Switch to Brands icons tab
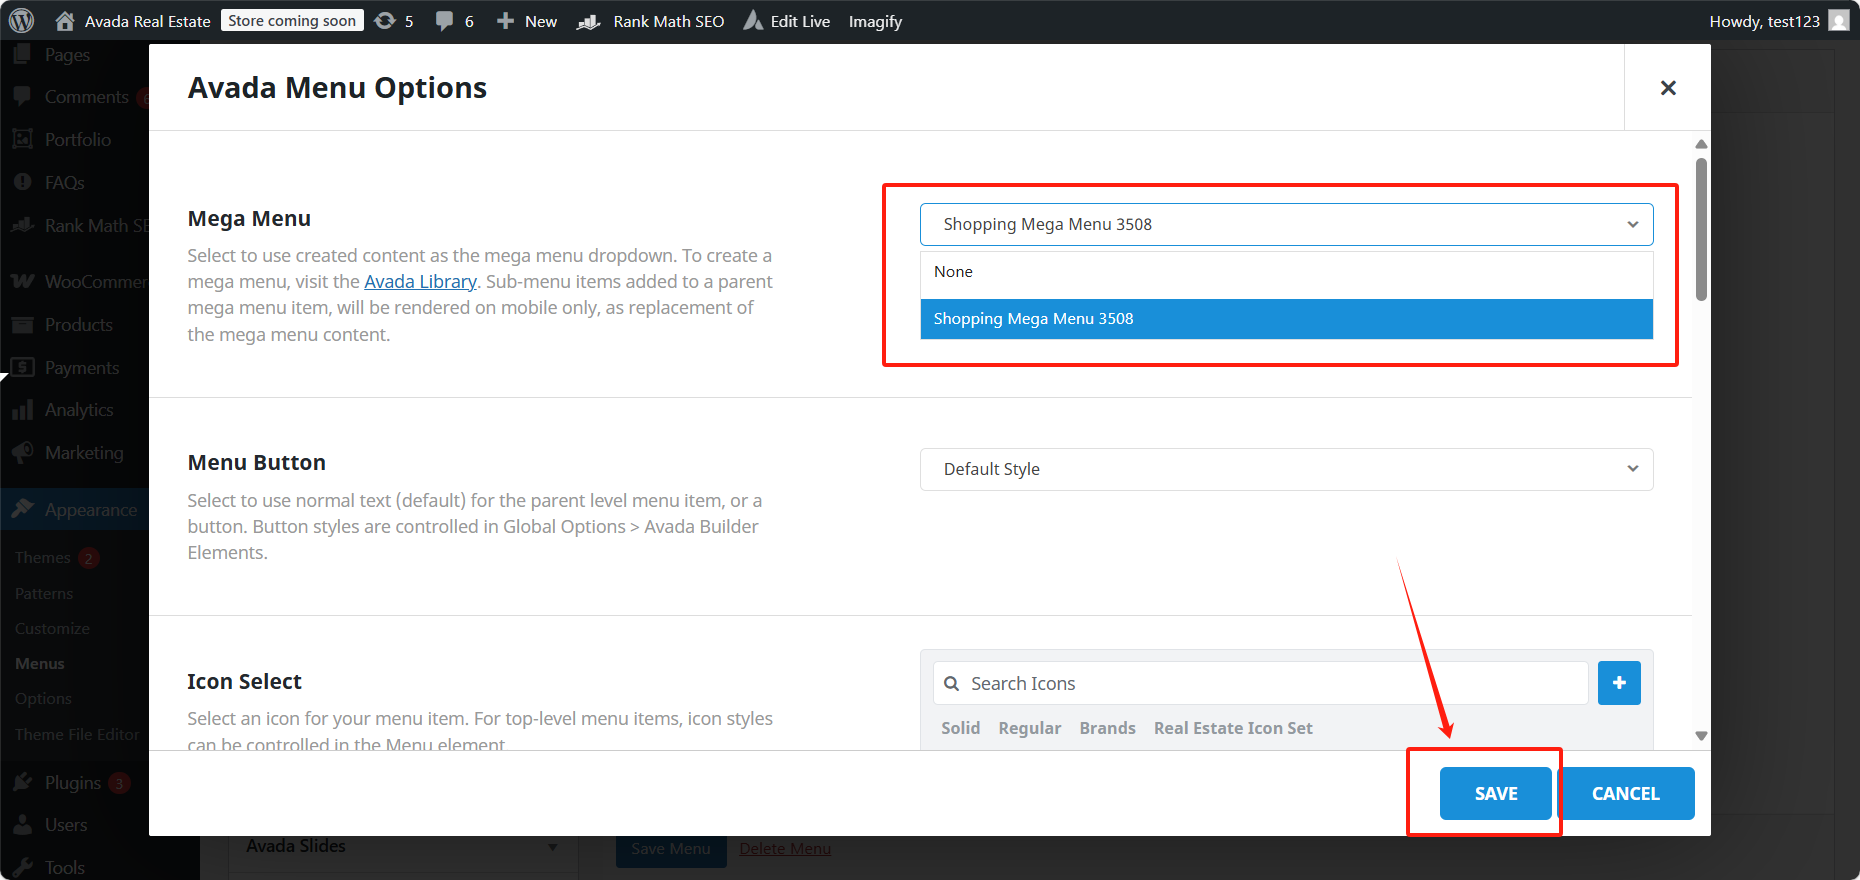 [x=1107, y=728]
